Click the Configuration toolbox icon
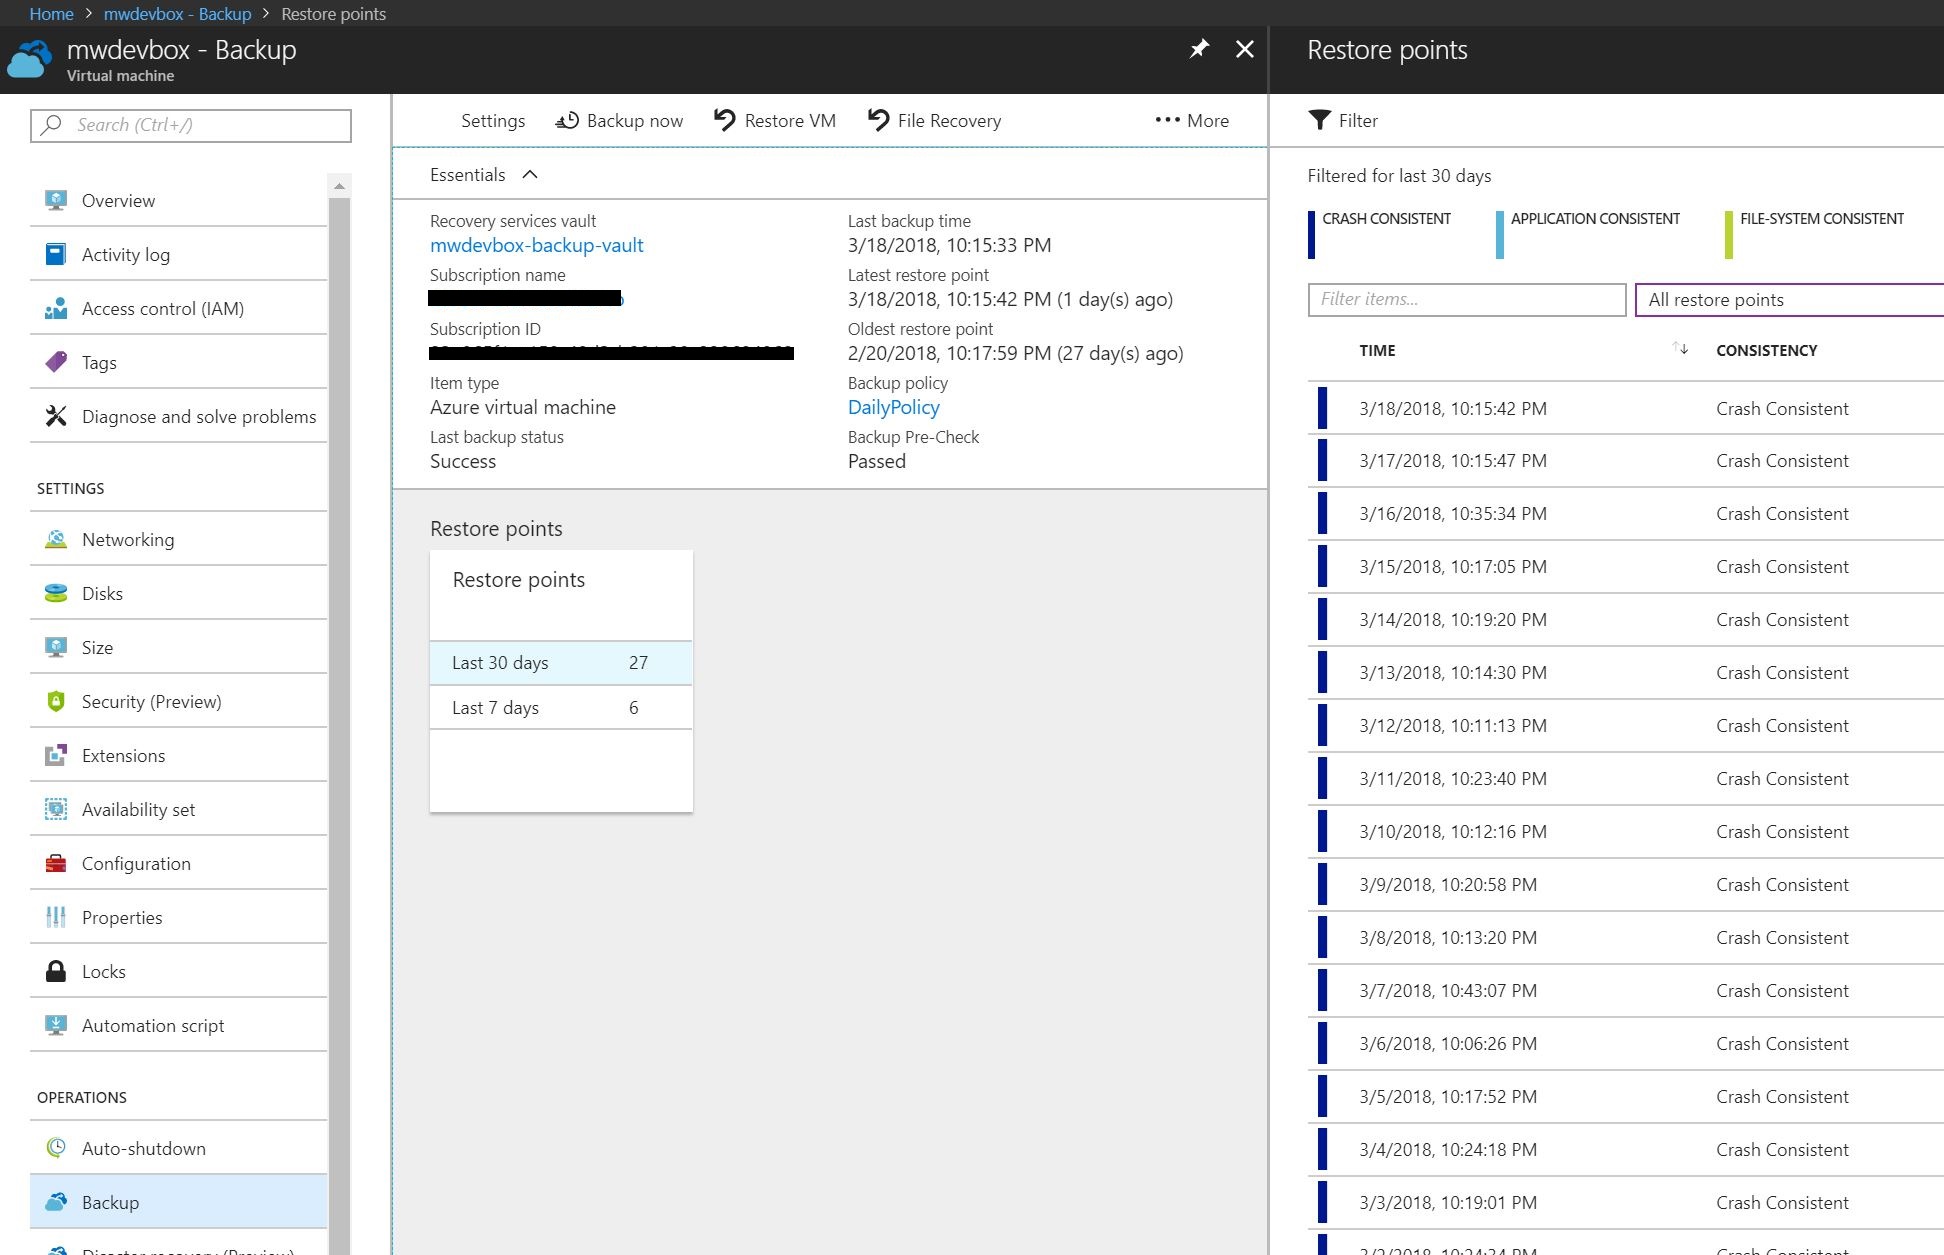Viewport: 1944px width, 1255px height. (56, 863)
